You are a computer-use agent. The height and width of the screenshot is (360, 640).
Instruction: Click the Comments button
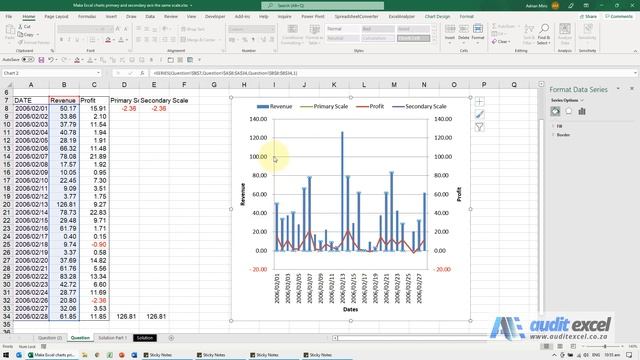pos(618,16)
